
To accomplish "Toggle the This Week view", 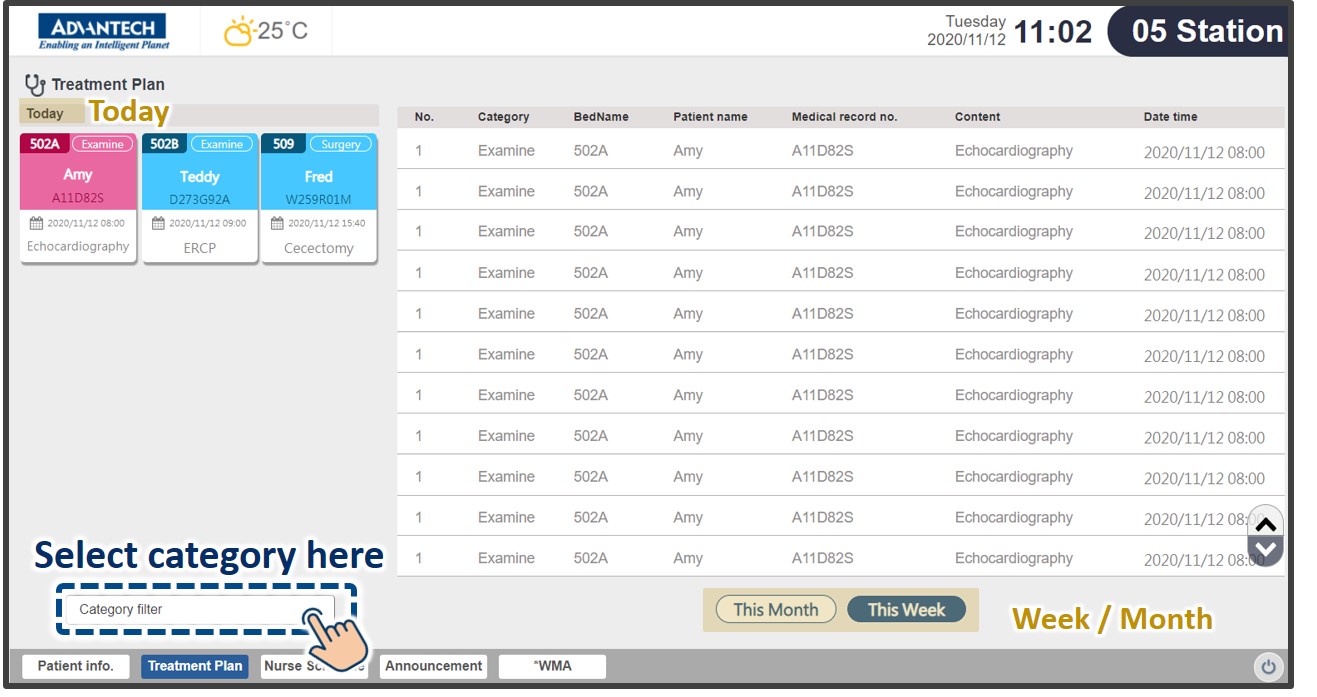I will 905,609.
